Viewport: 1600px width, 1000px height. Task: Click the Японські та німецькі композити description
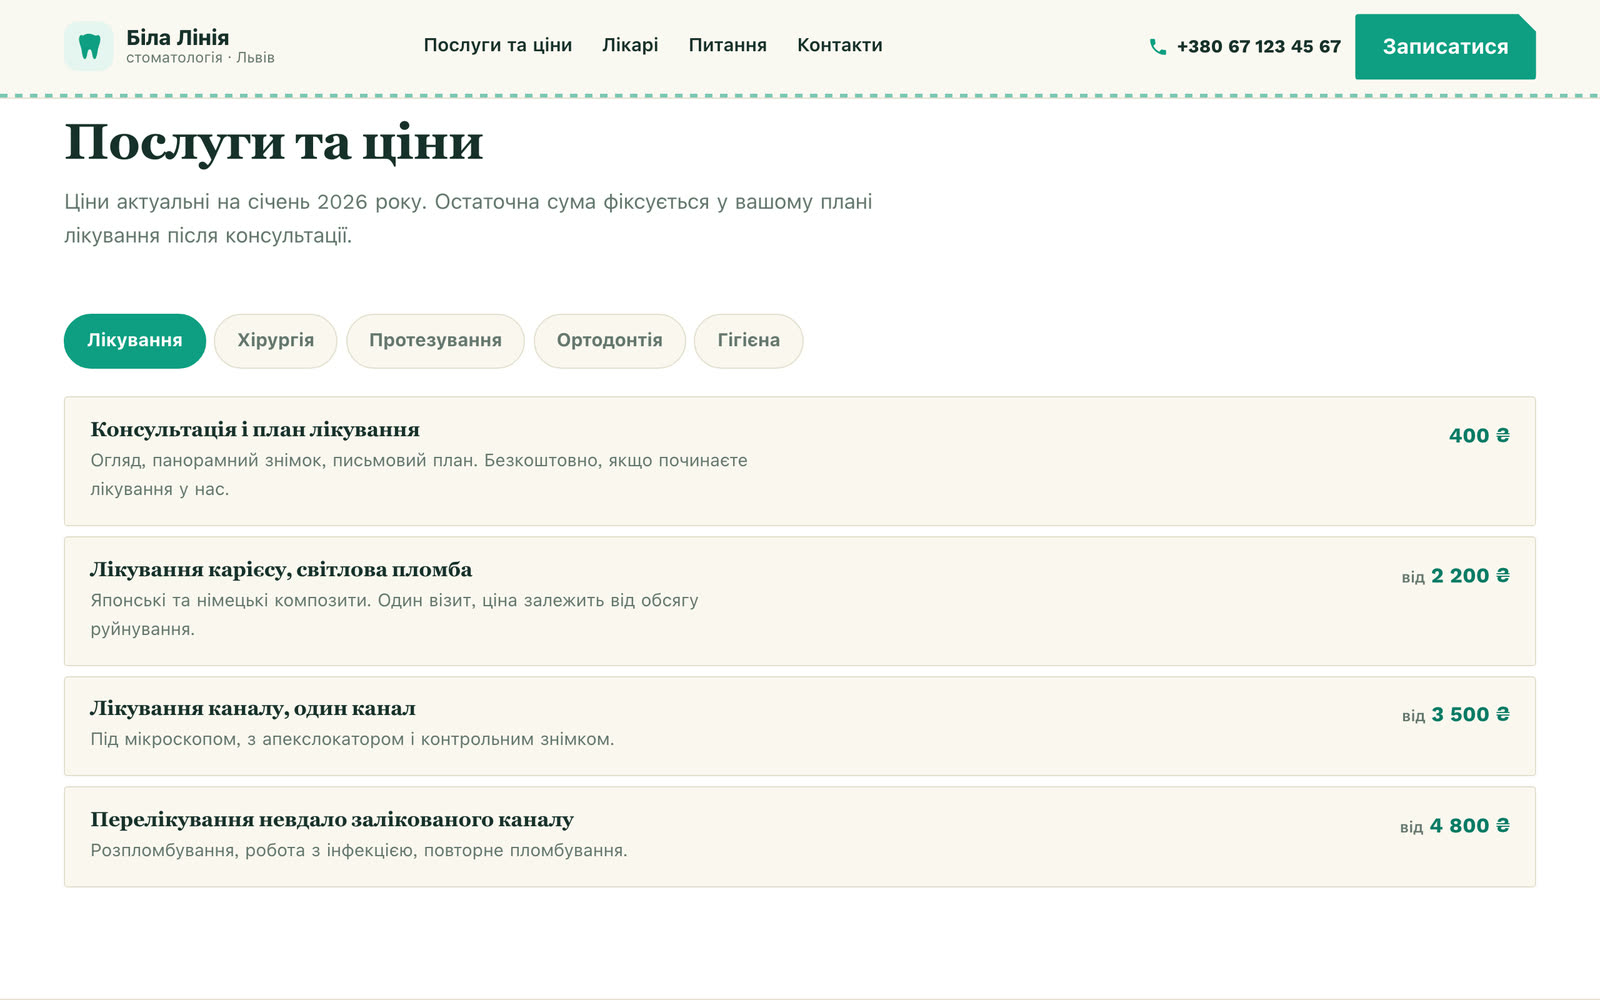click(x=394, y=615)
